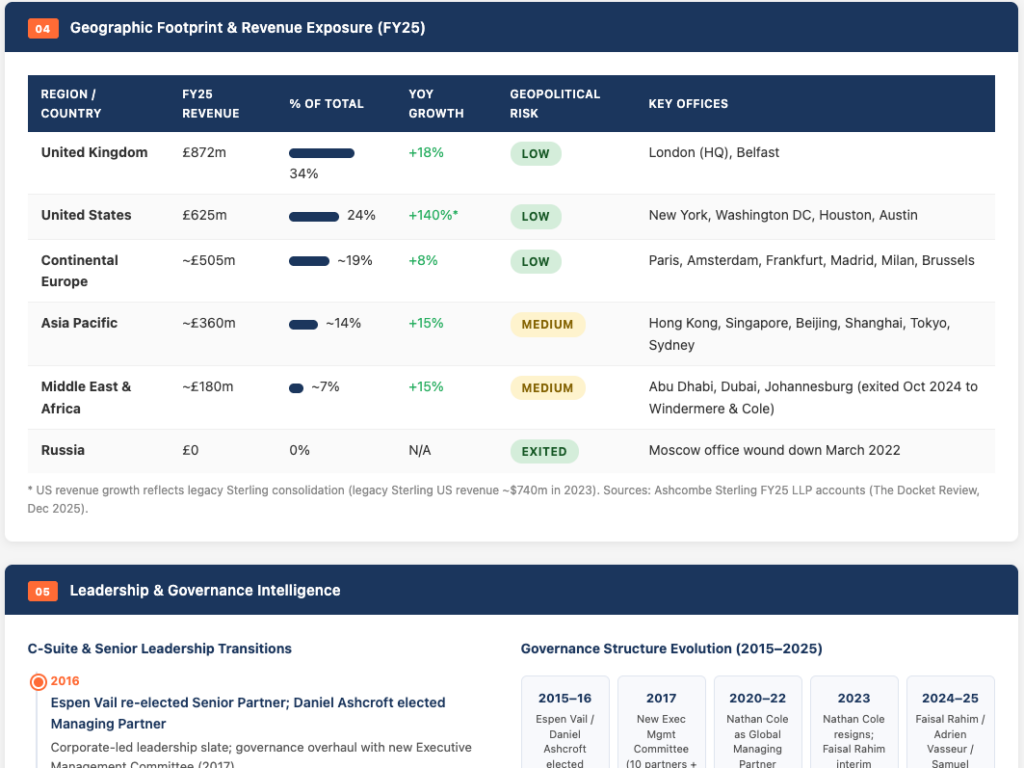Click the Asia Pacific MEDIUM risk badge
Image resolution: width=1024 pixels, height=768 pixels.
[x=547, y=325]
